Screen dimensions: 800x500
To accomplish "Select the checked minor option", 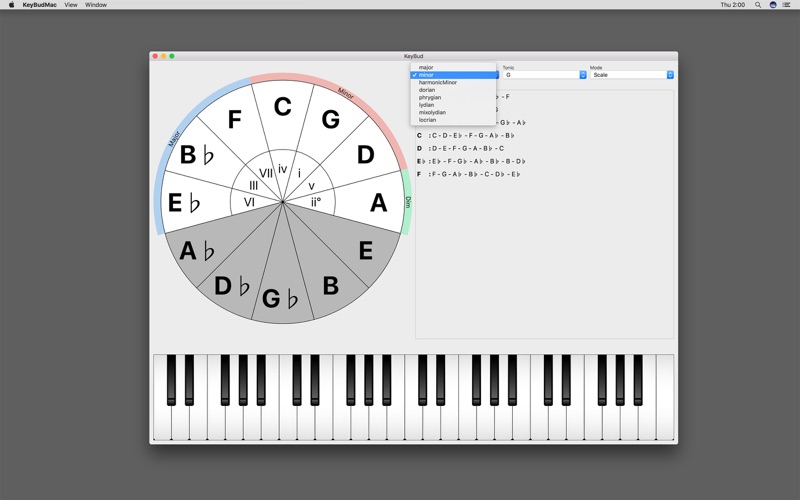I will 453,75.
